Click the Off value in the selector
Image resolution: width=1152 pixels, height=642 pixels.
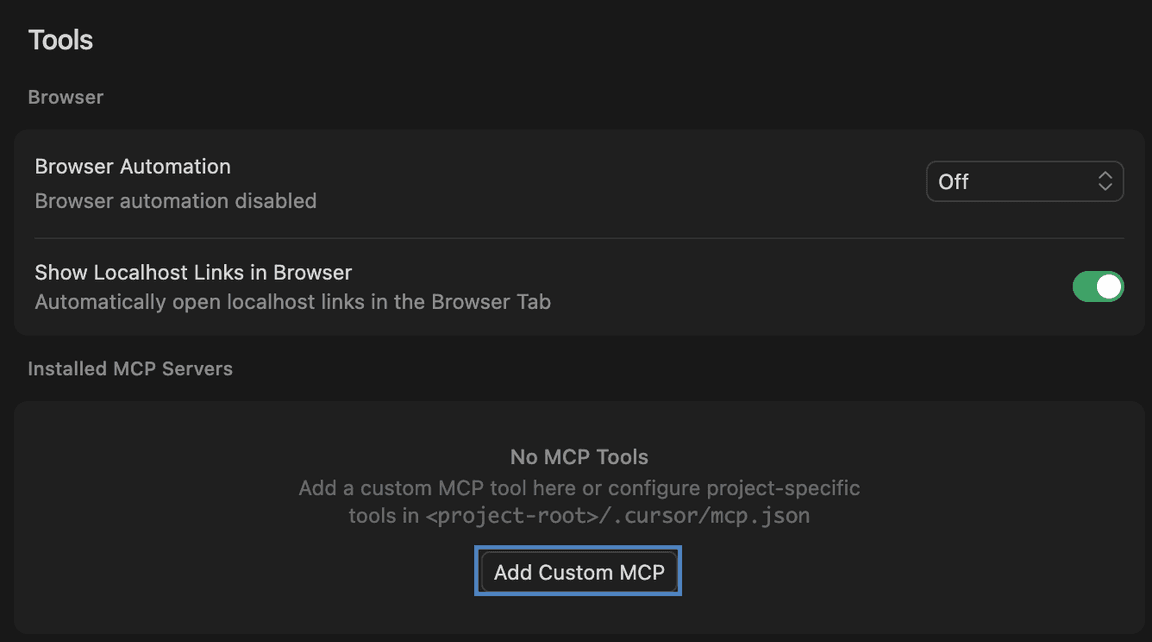(x=954, y=181)
